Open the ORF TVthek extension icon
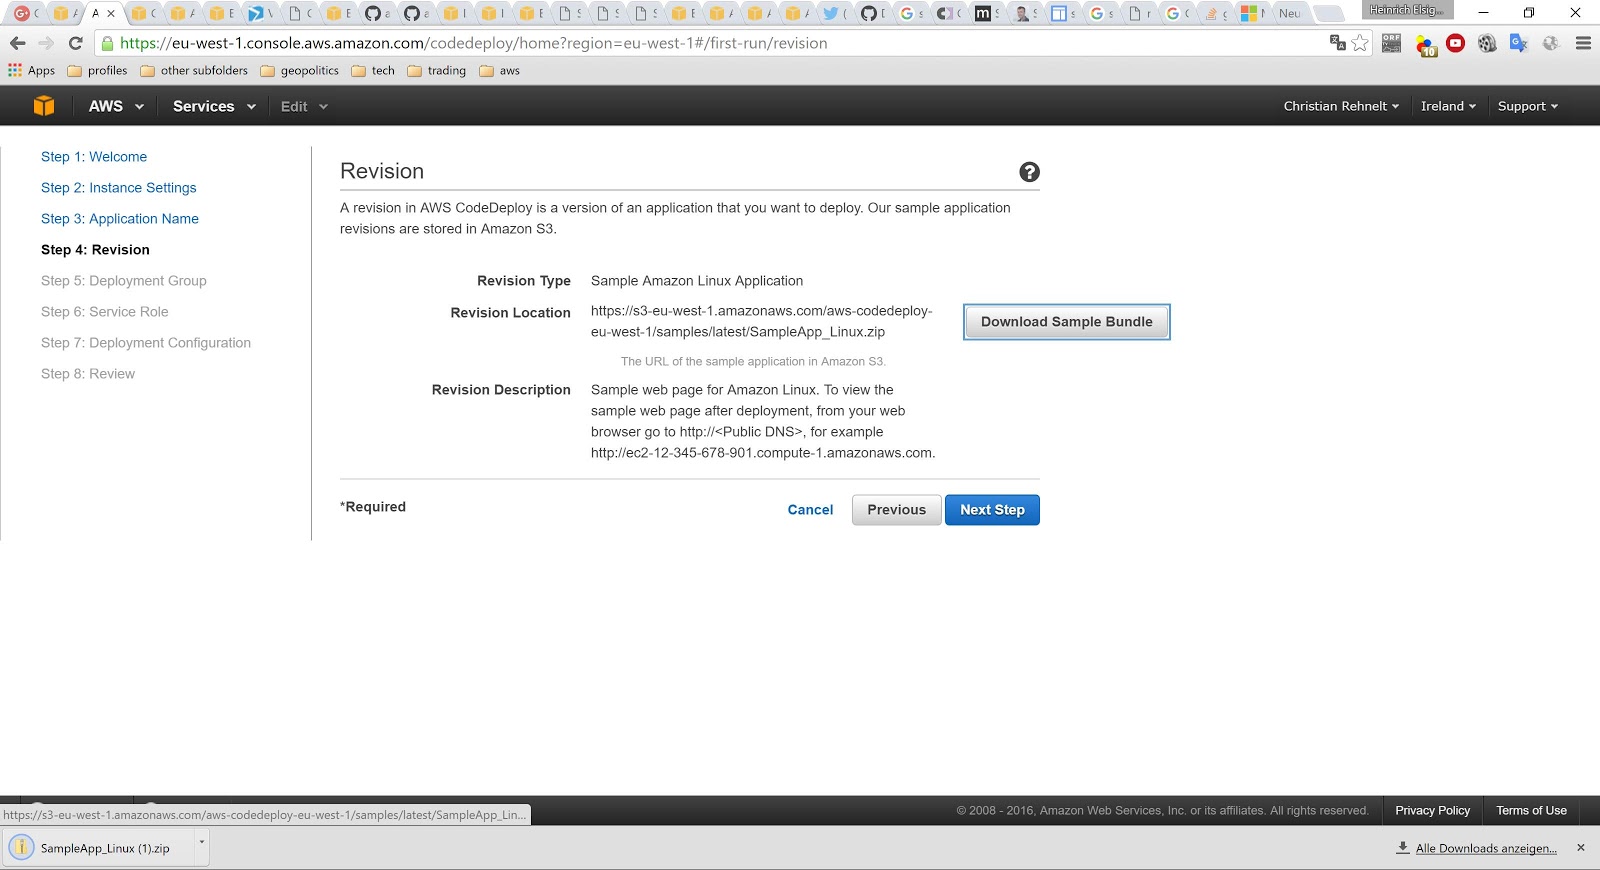The image size is (1600, 870). coord(1391,43)
